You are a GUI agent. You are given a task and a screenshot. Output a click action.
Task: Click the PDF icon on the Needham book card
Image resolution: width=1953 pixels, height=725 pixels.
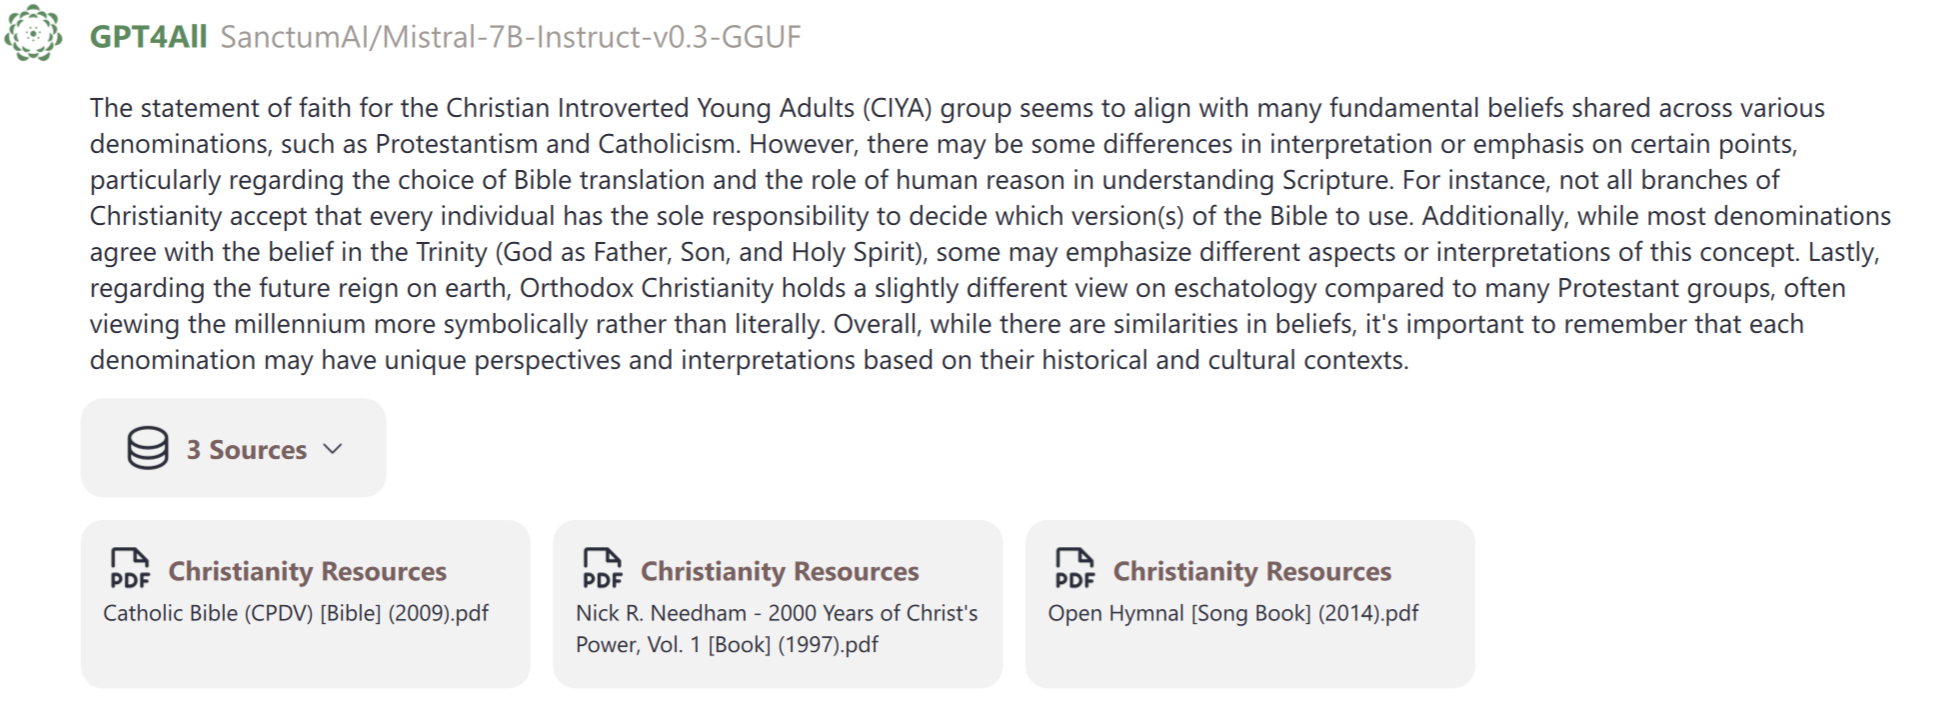(x=602, y=568)
